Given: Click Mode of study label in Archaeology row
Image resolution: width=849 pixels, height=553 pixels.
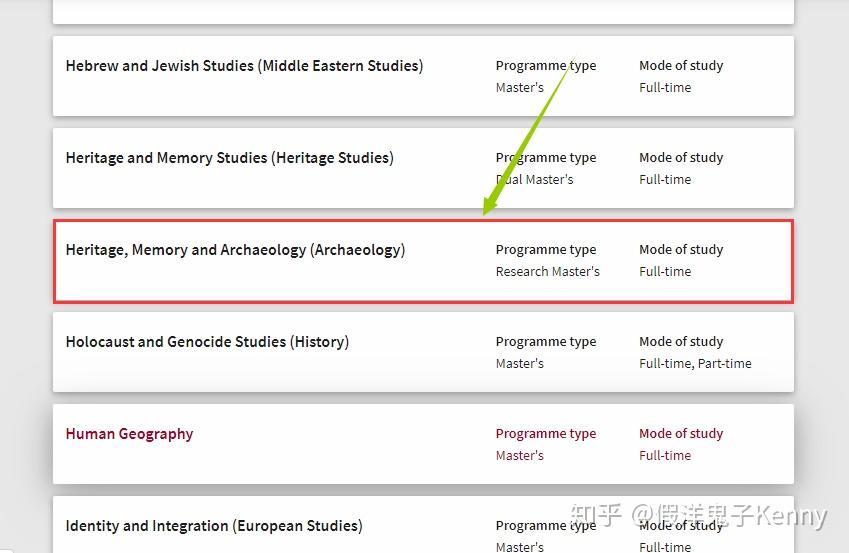Looking at the screenshot, I should pyautogui.click(x=680, y=250).
